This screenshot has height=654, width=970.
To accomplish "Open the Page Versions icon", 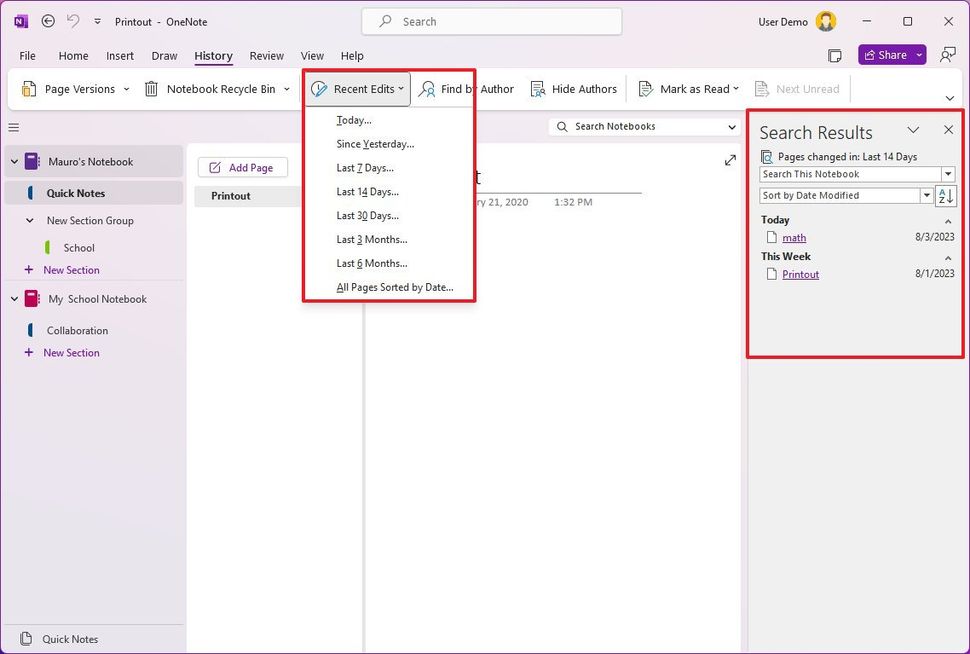I will [x=29, y=88].
